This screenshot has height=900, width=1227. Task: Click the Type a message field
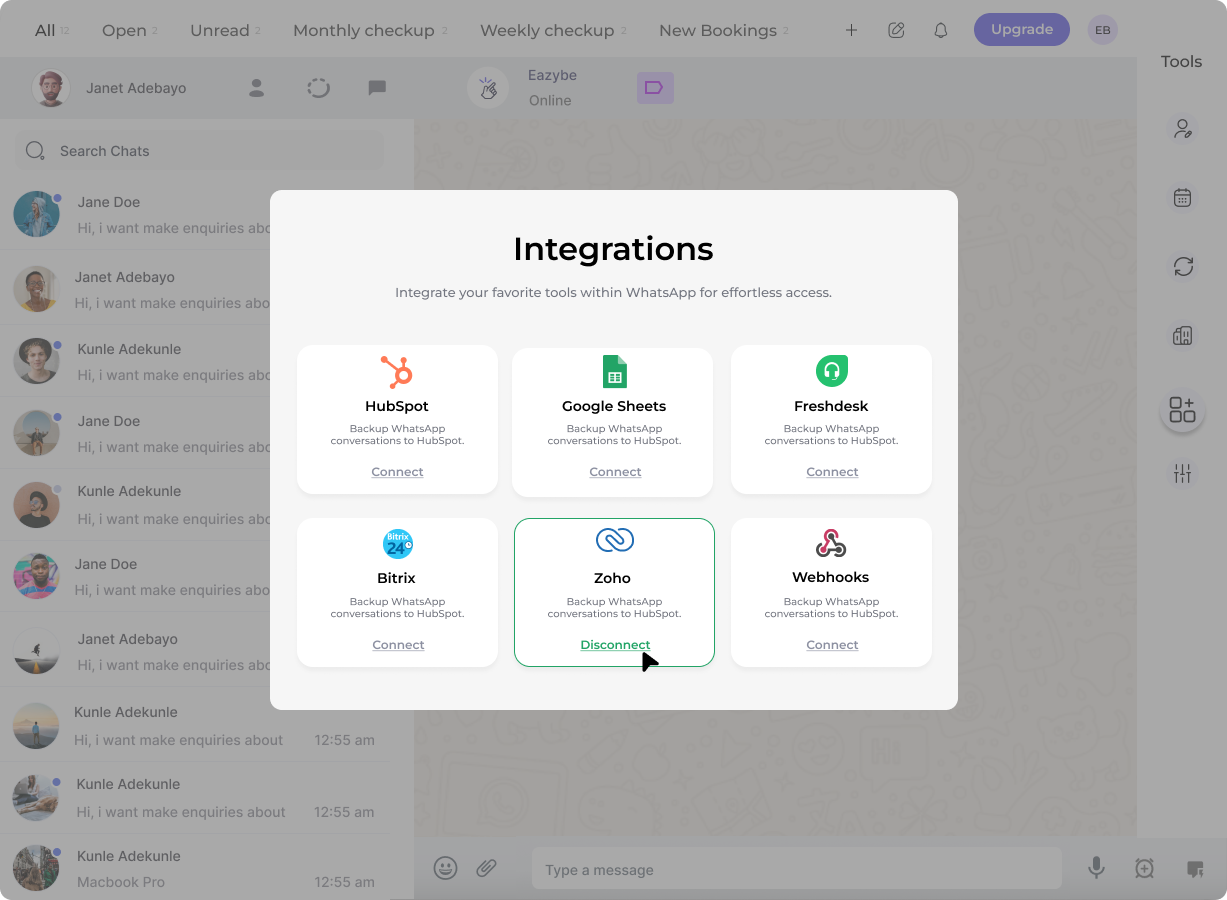coord(796,869)
